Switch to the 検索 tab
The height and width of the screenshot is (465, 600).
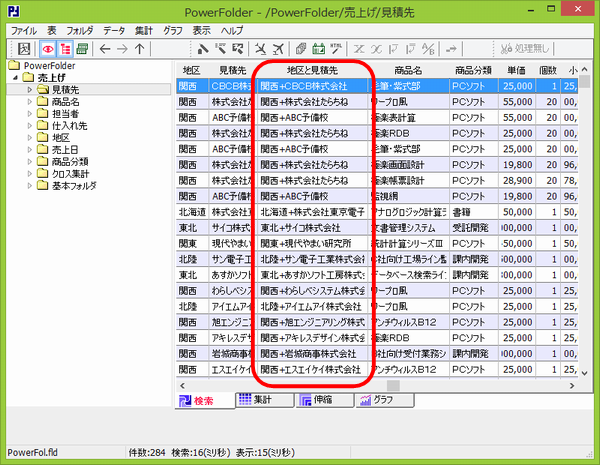pos(205,400)
